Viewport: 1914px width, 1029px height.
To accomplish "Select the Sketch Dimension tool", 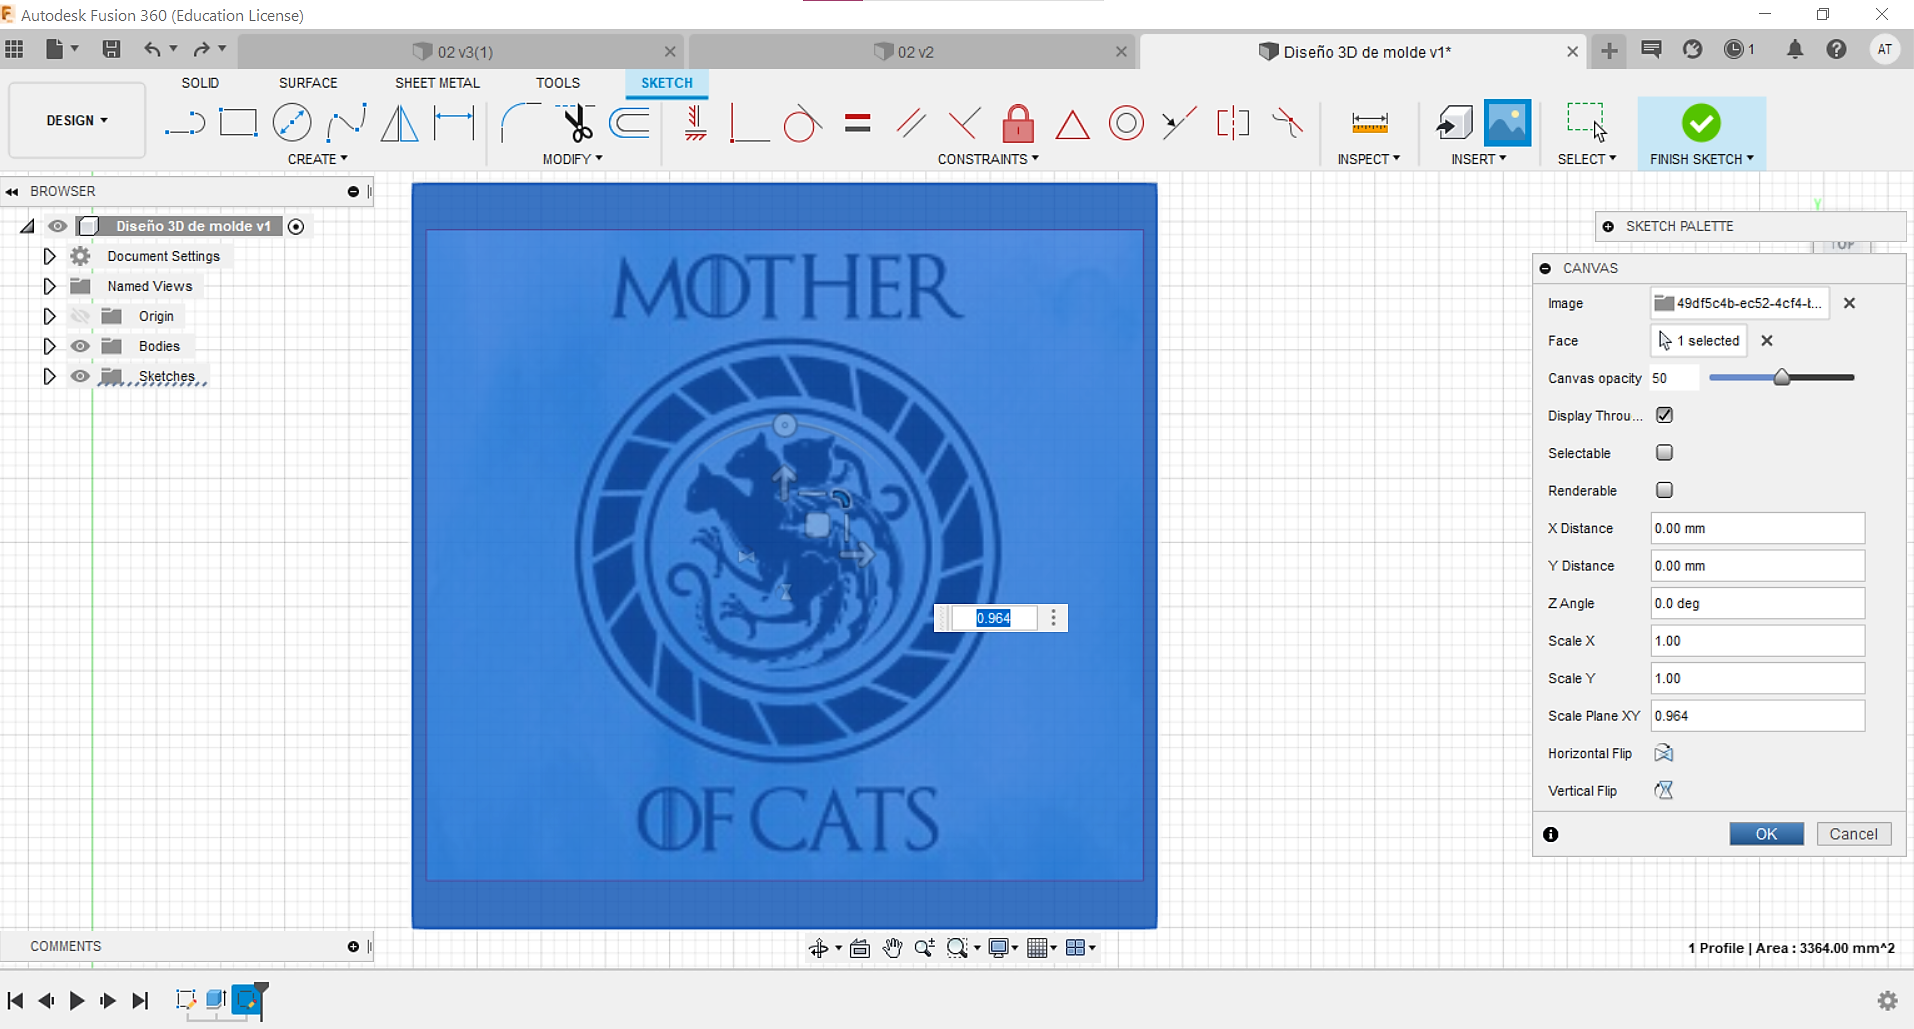I will [454, 123].
